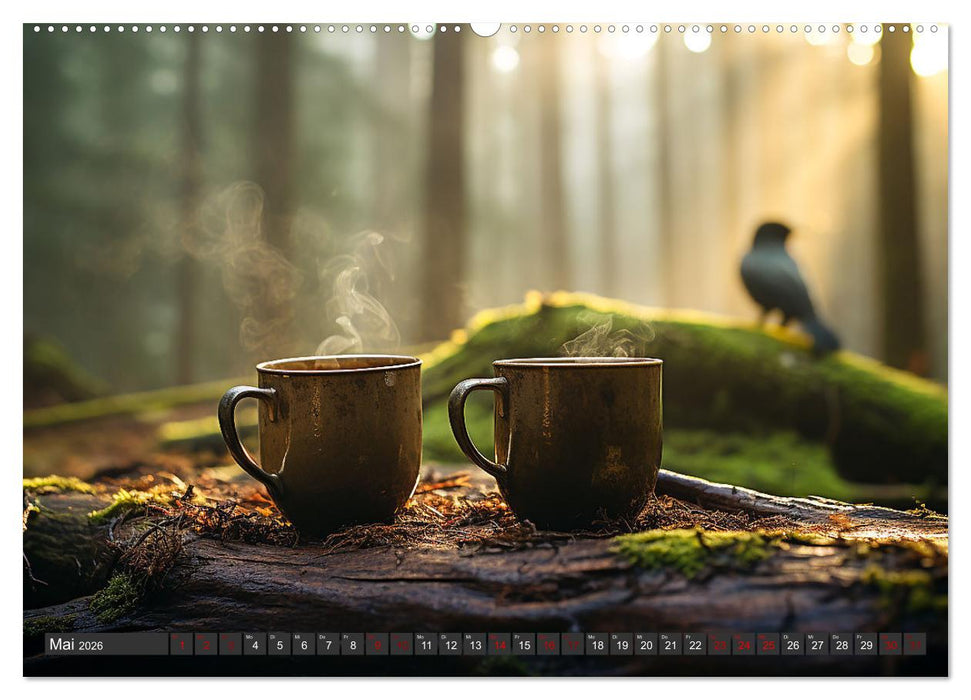Select Friday 29 in the strip
Viewport: 971px width, 700px height.
[866, 644]
